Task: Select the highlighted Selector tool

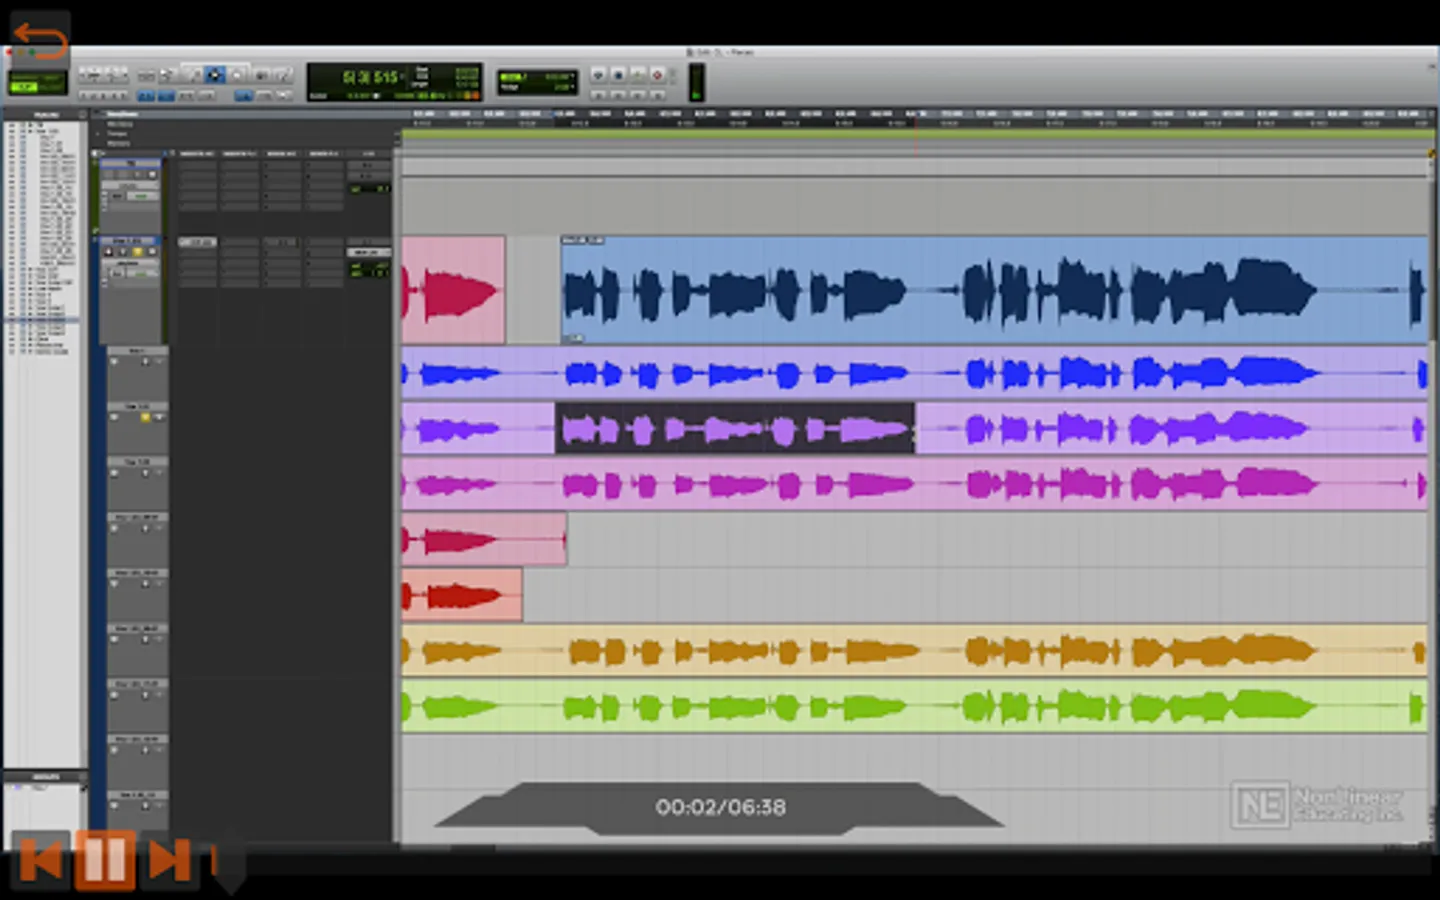Action: tap(214, 75)
